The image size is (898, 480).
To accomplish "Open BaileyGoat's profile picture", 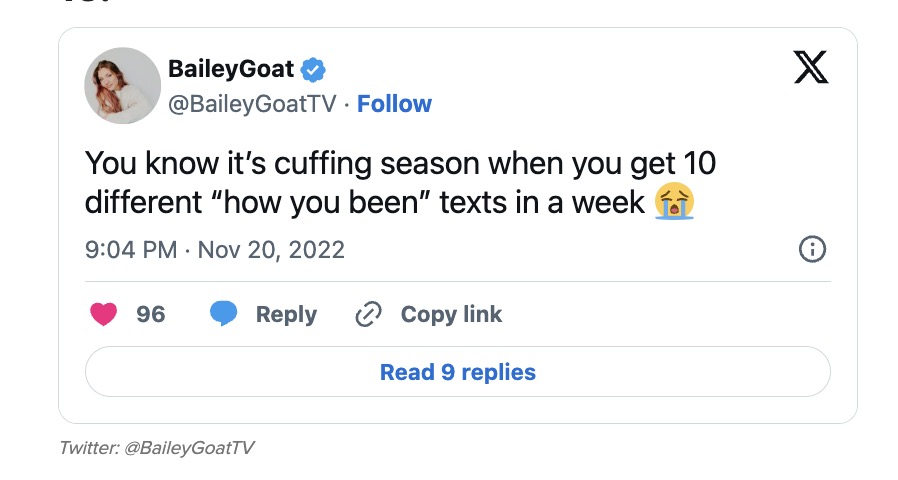I will pyautogui.click(x=123, y=86).
